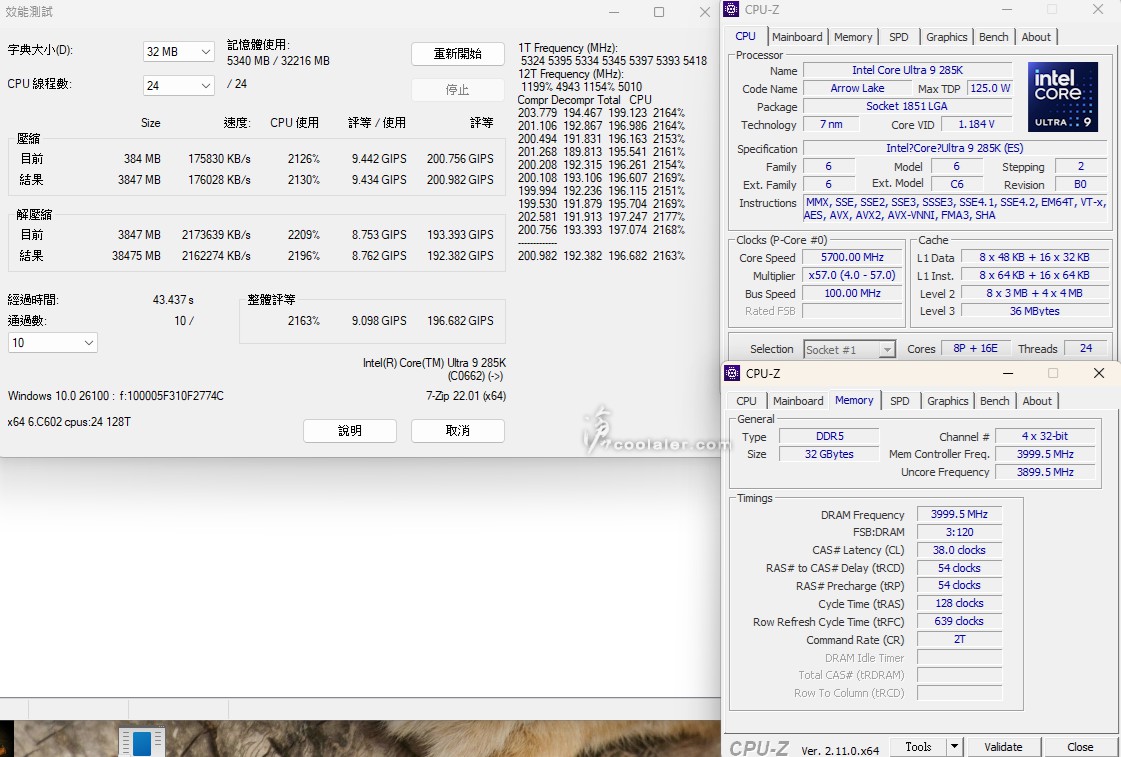
Task: Click the 1.184 V core VID value
Action: pos(976,124)
